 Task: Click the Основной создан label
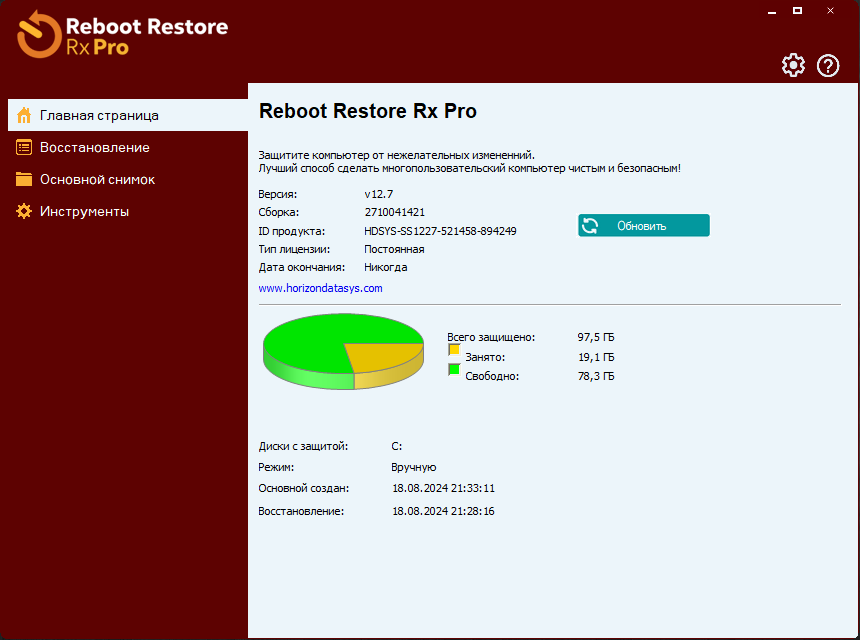coord(303,488)
